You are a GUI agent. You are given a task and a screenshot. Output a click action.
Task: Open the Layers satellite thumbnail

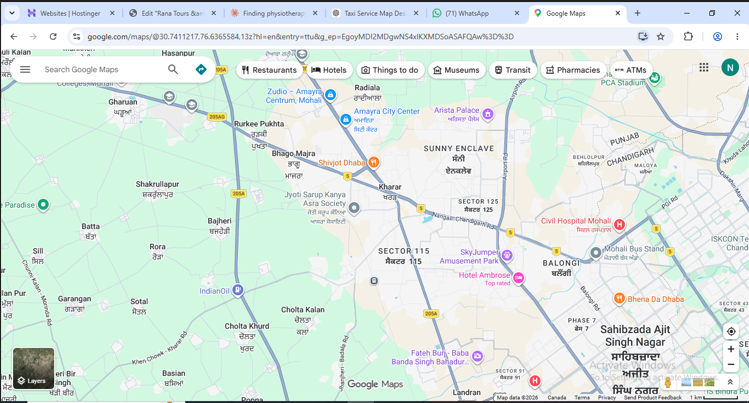(33, 368)
